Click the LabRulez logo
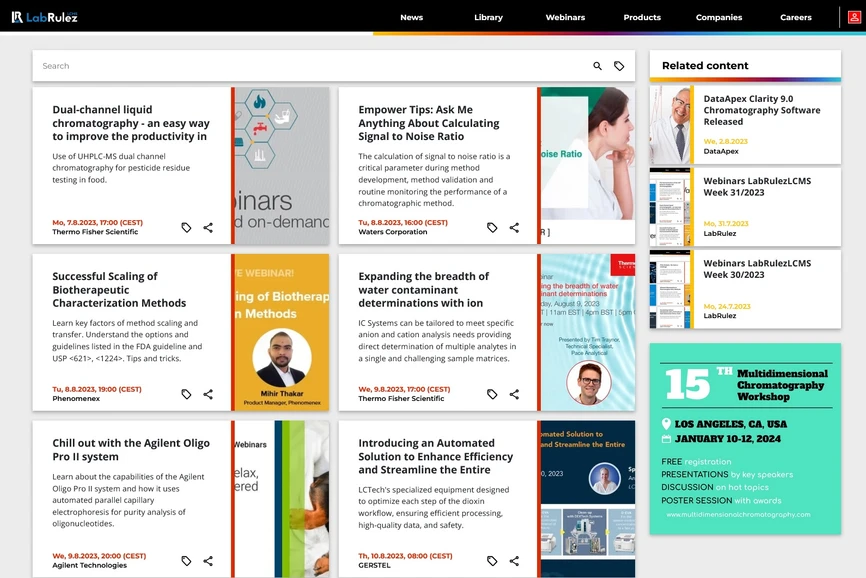The height and width of the screenshot is (578, 866). (x=45, y=17)
